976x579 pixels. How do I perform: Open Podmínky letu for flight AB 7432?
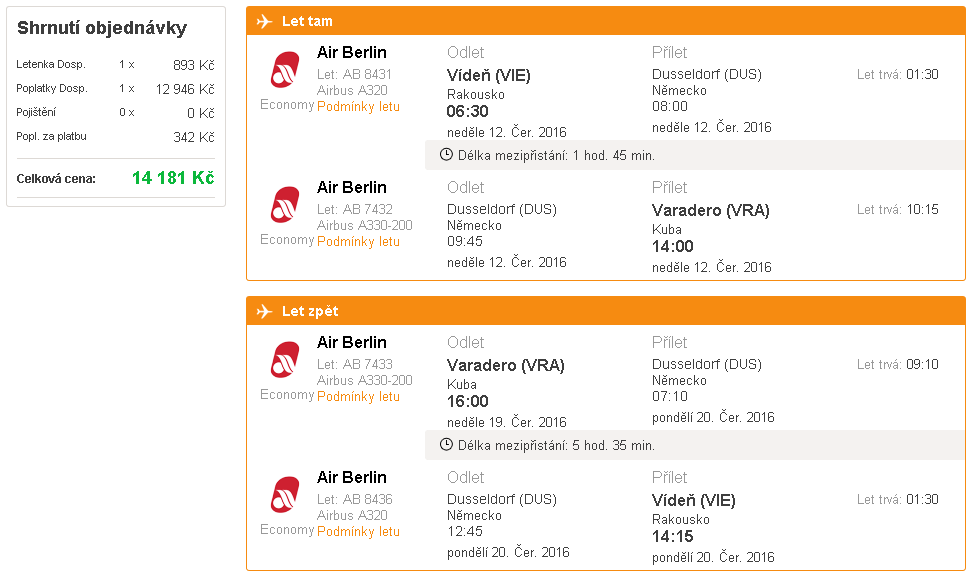coord(359,242)
